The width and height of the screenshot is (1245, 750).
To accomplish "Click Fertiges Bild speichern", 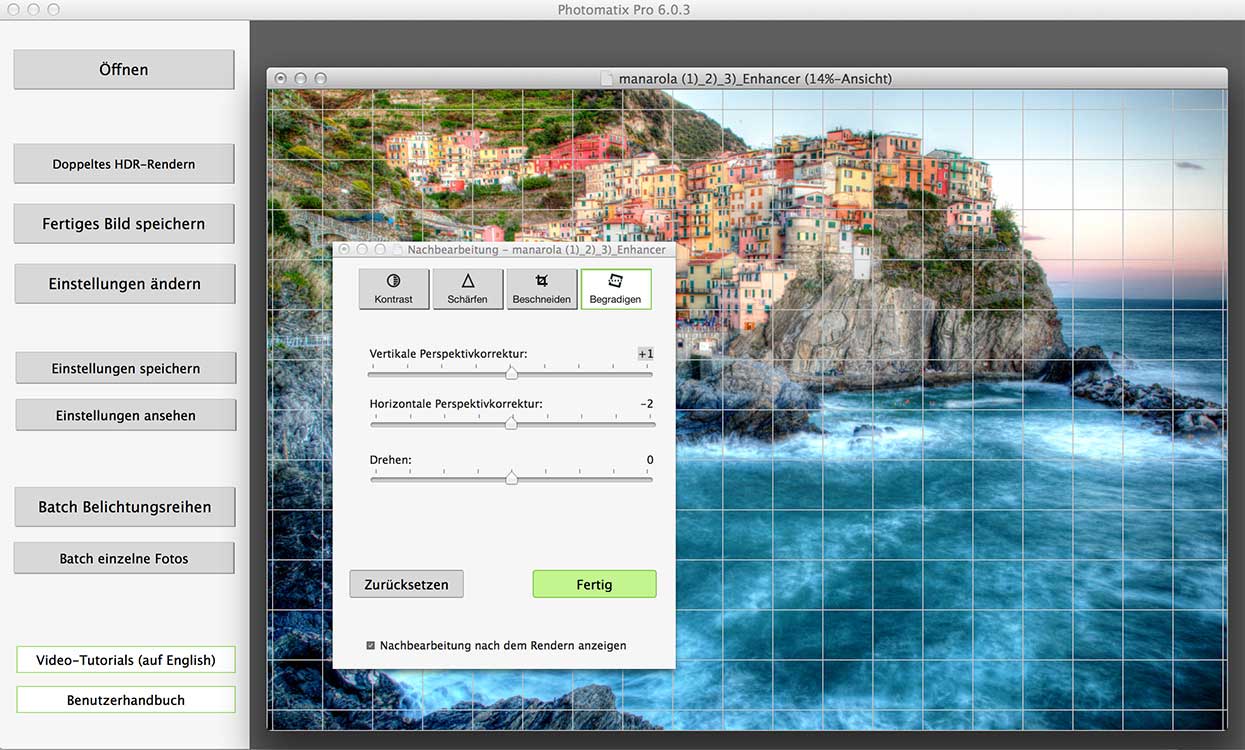I will click(124, 224).
